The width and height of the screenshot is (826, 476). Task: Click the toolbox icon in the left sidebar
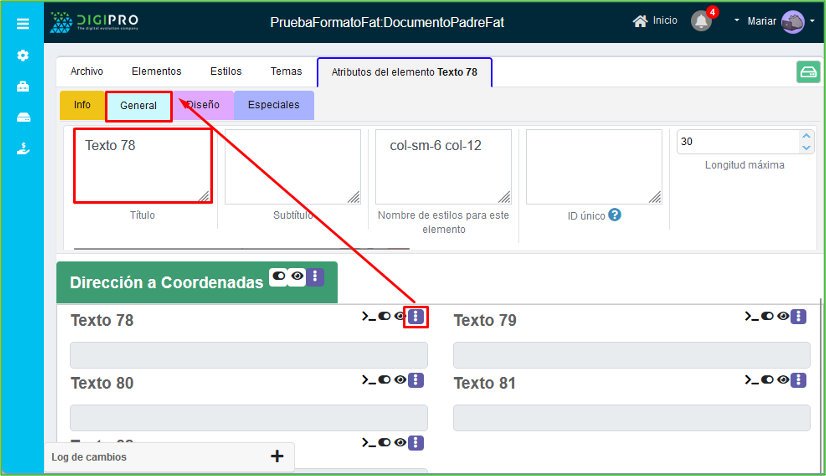tap(22, 87)
